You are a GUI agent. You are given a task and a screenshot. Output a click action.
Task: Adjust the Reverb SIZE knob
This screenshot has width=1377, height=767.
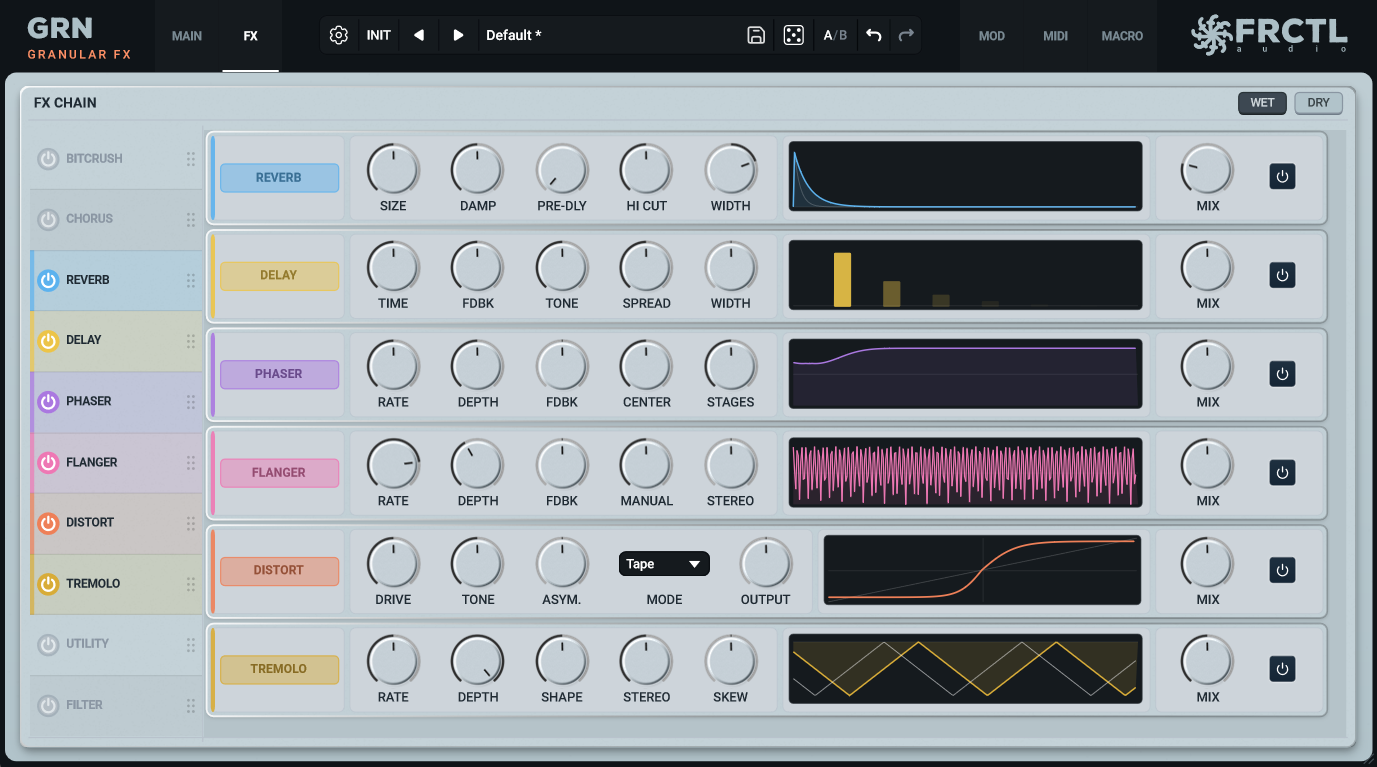pos(393,169)
